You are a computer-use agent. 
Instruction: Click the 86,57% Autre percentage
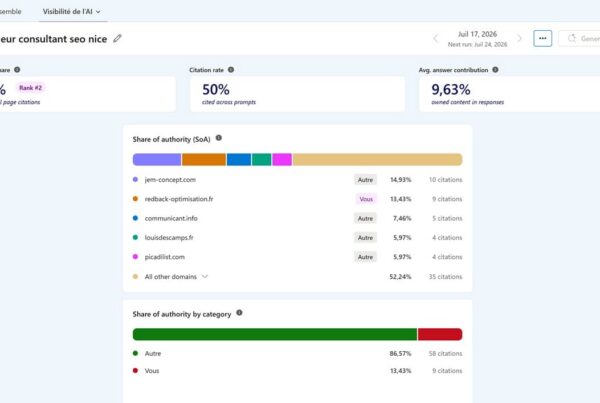tap(400, 353)
